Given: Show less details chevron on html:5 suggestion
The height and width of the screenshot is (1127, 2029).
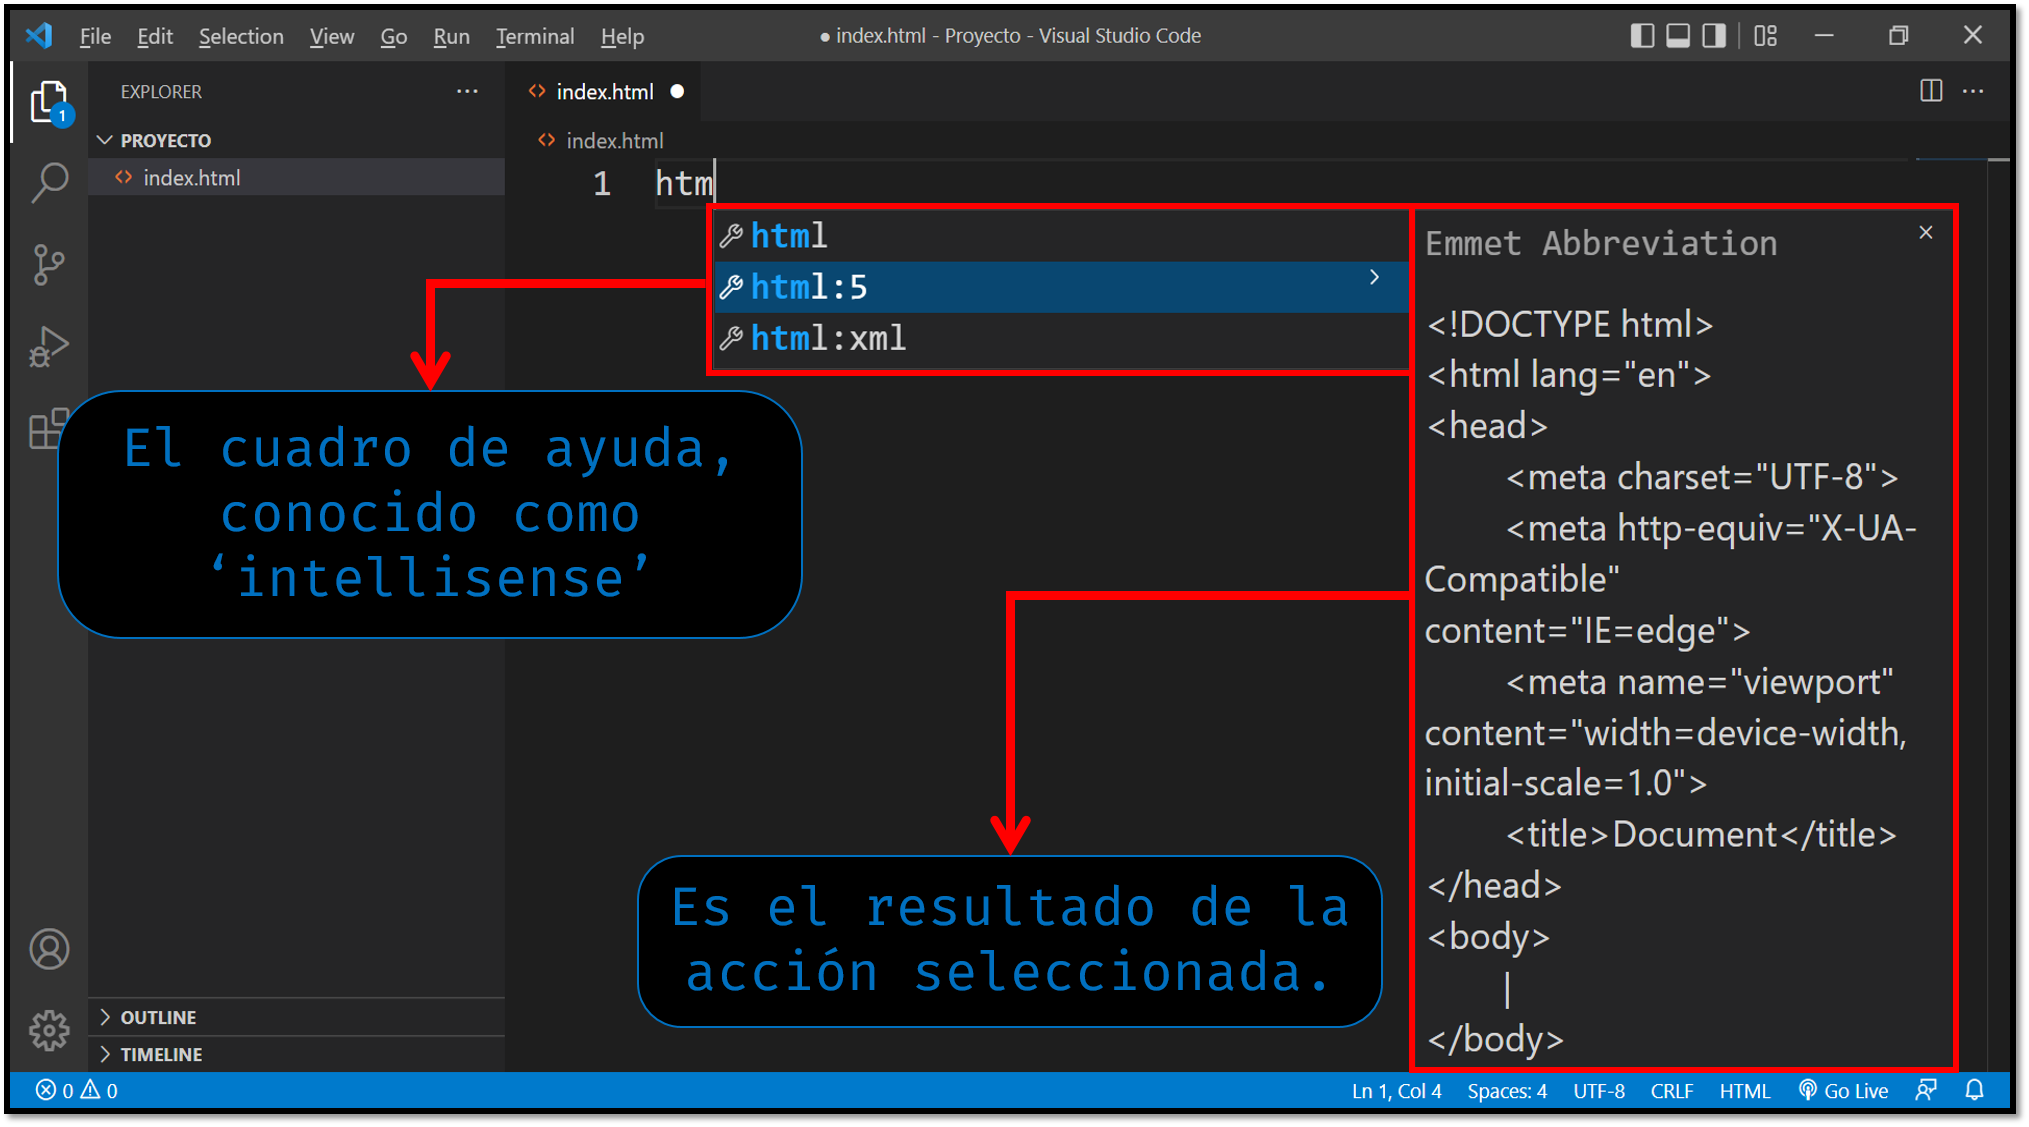Looking at the screenshot, I should 1374,277.
